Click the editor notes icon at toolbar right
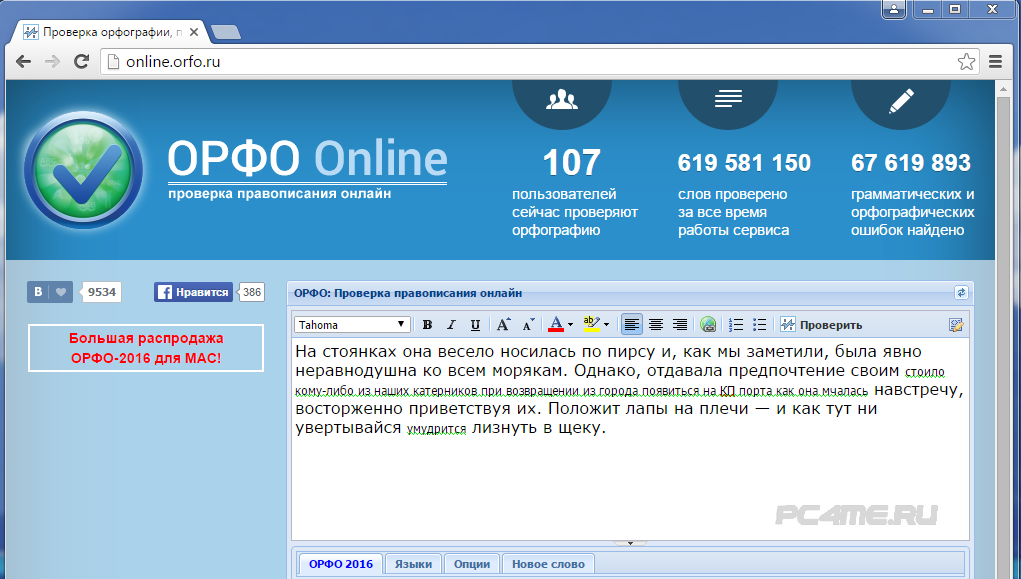 (956, 324)
